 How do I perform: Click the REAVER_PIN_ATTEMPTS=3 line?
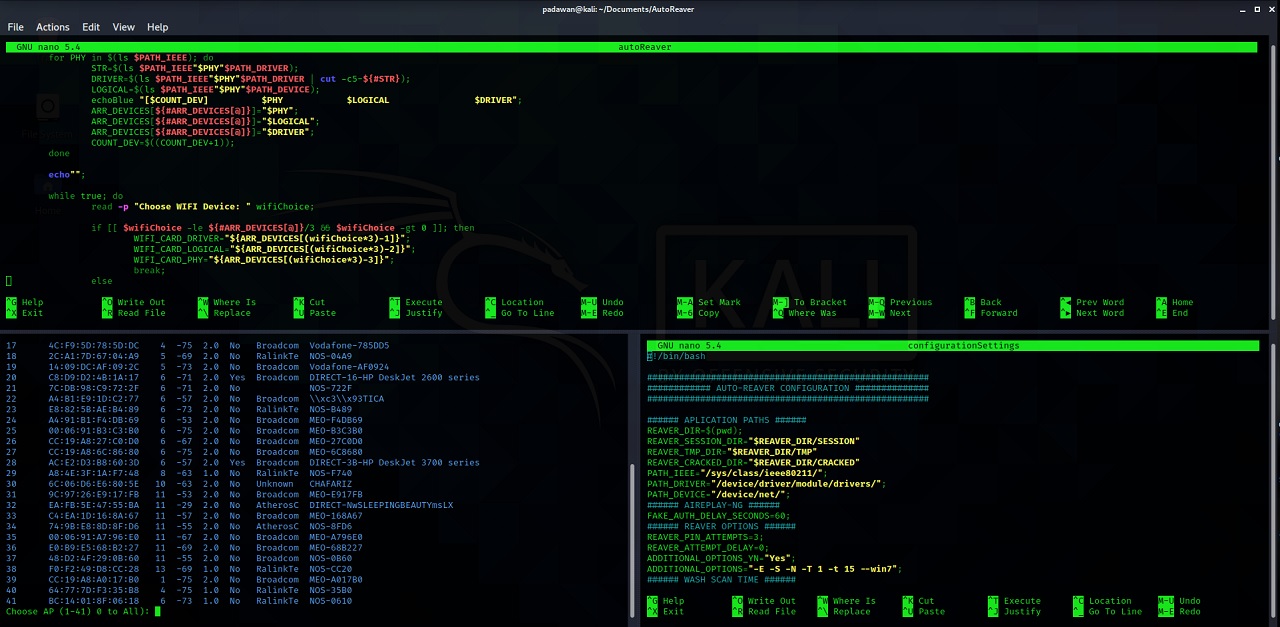point(707,537)
